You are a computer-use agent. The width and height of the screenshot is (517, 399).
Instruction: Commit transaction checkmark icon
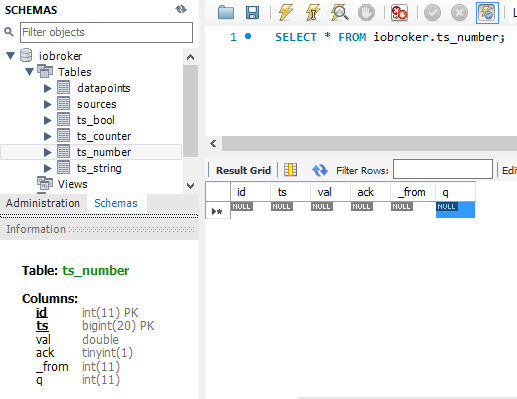coord(432,13)
